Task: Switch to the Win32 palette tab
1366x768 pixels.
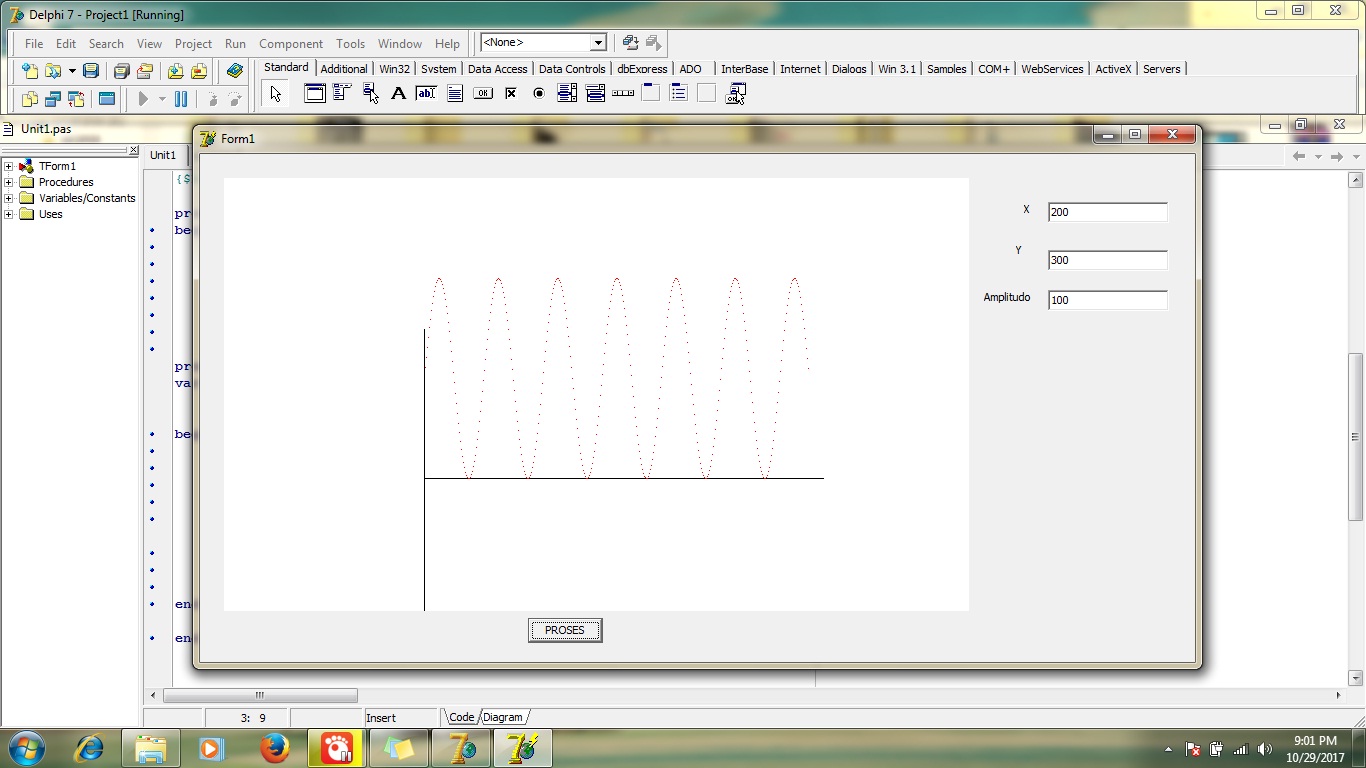Action: [392, 69]
